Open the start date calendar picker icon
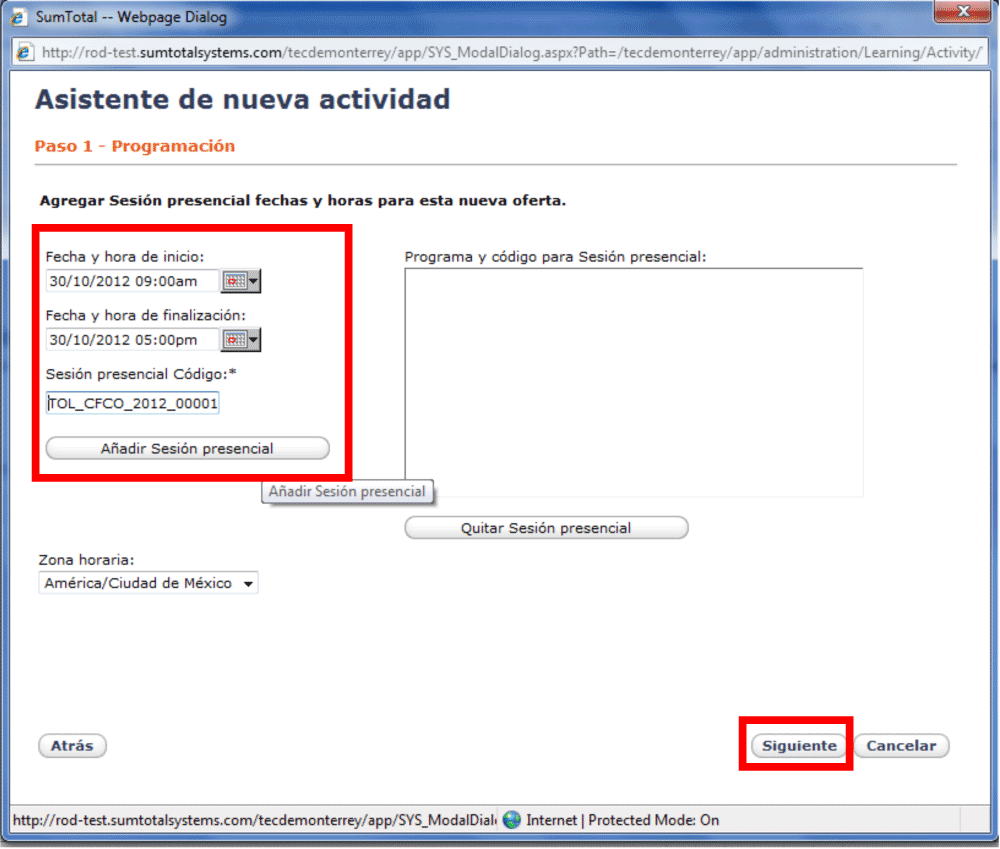1000x849 pixels. click(x=240, y=281)
